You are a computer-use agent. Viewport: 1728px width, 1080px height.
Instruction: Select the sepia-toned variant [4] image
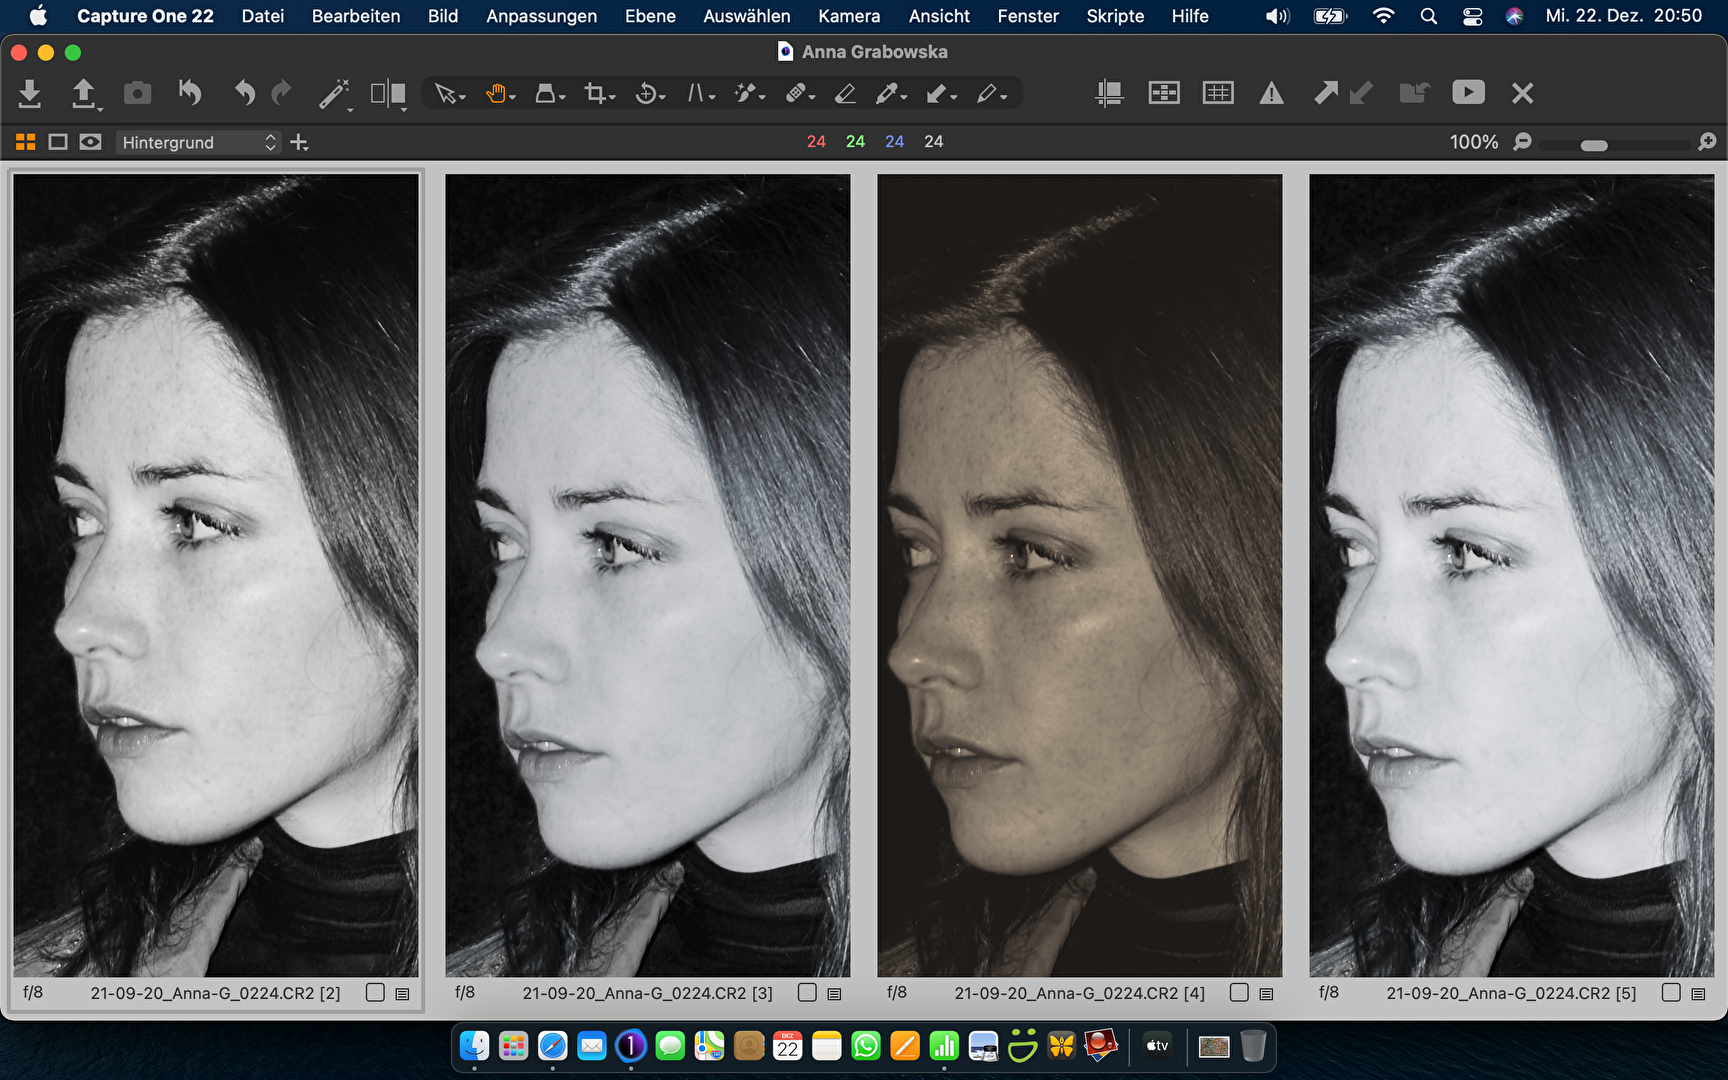pos(1080,576)
